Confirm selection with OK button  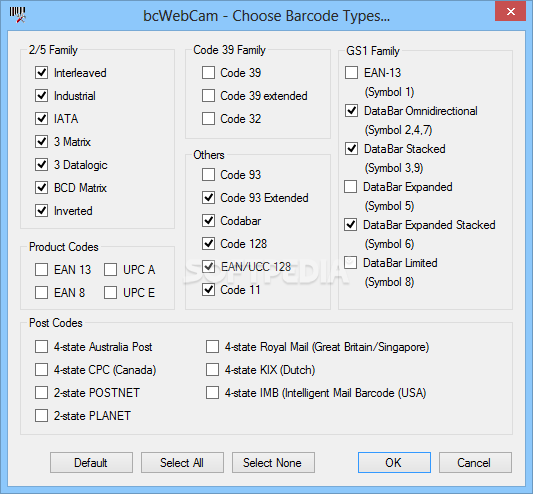coord(394,462)
